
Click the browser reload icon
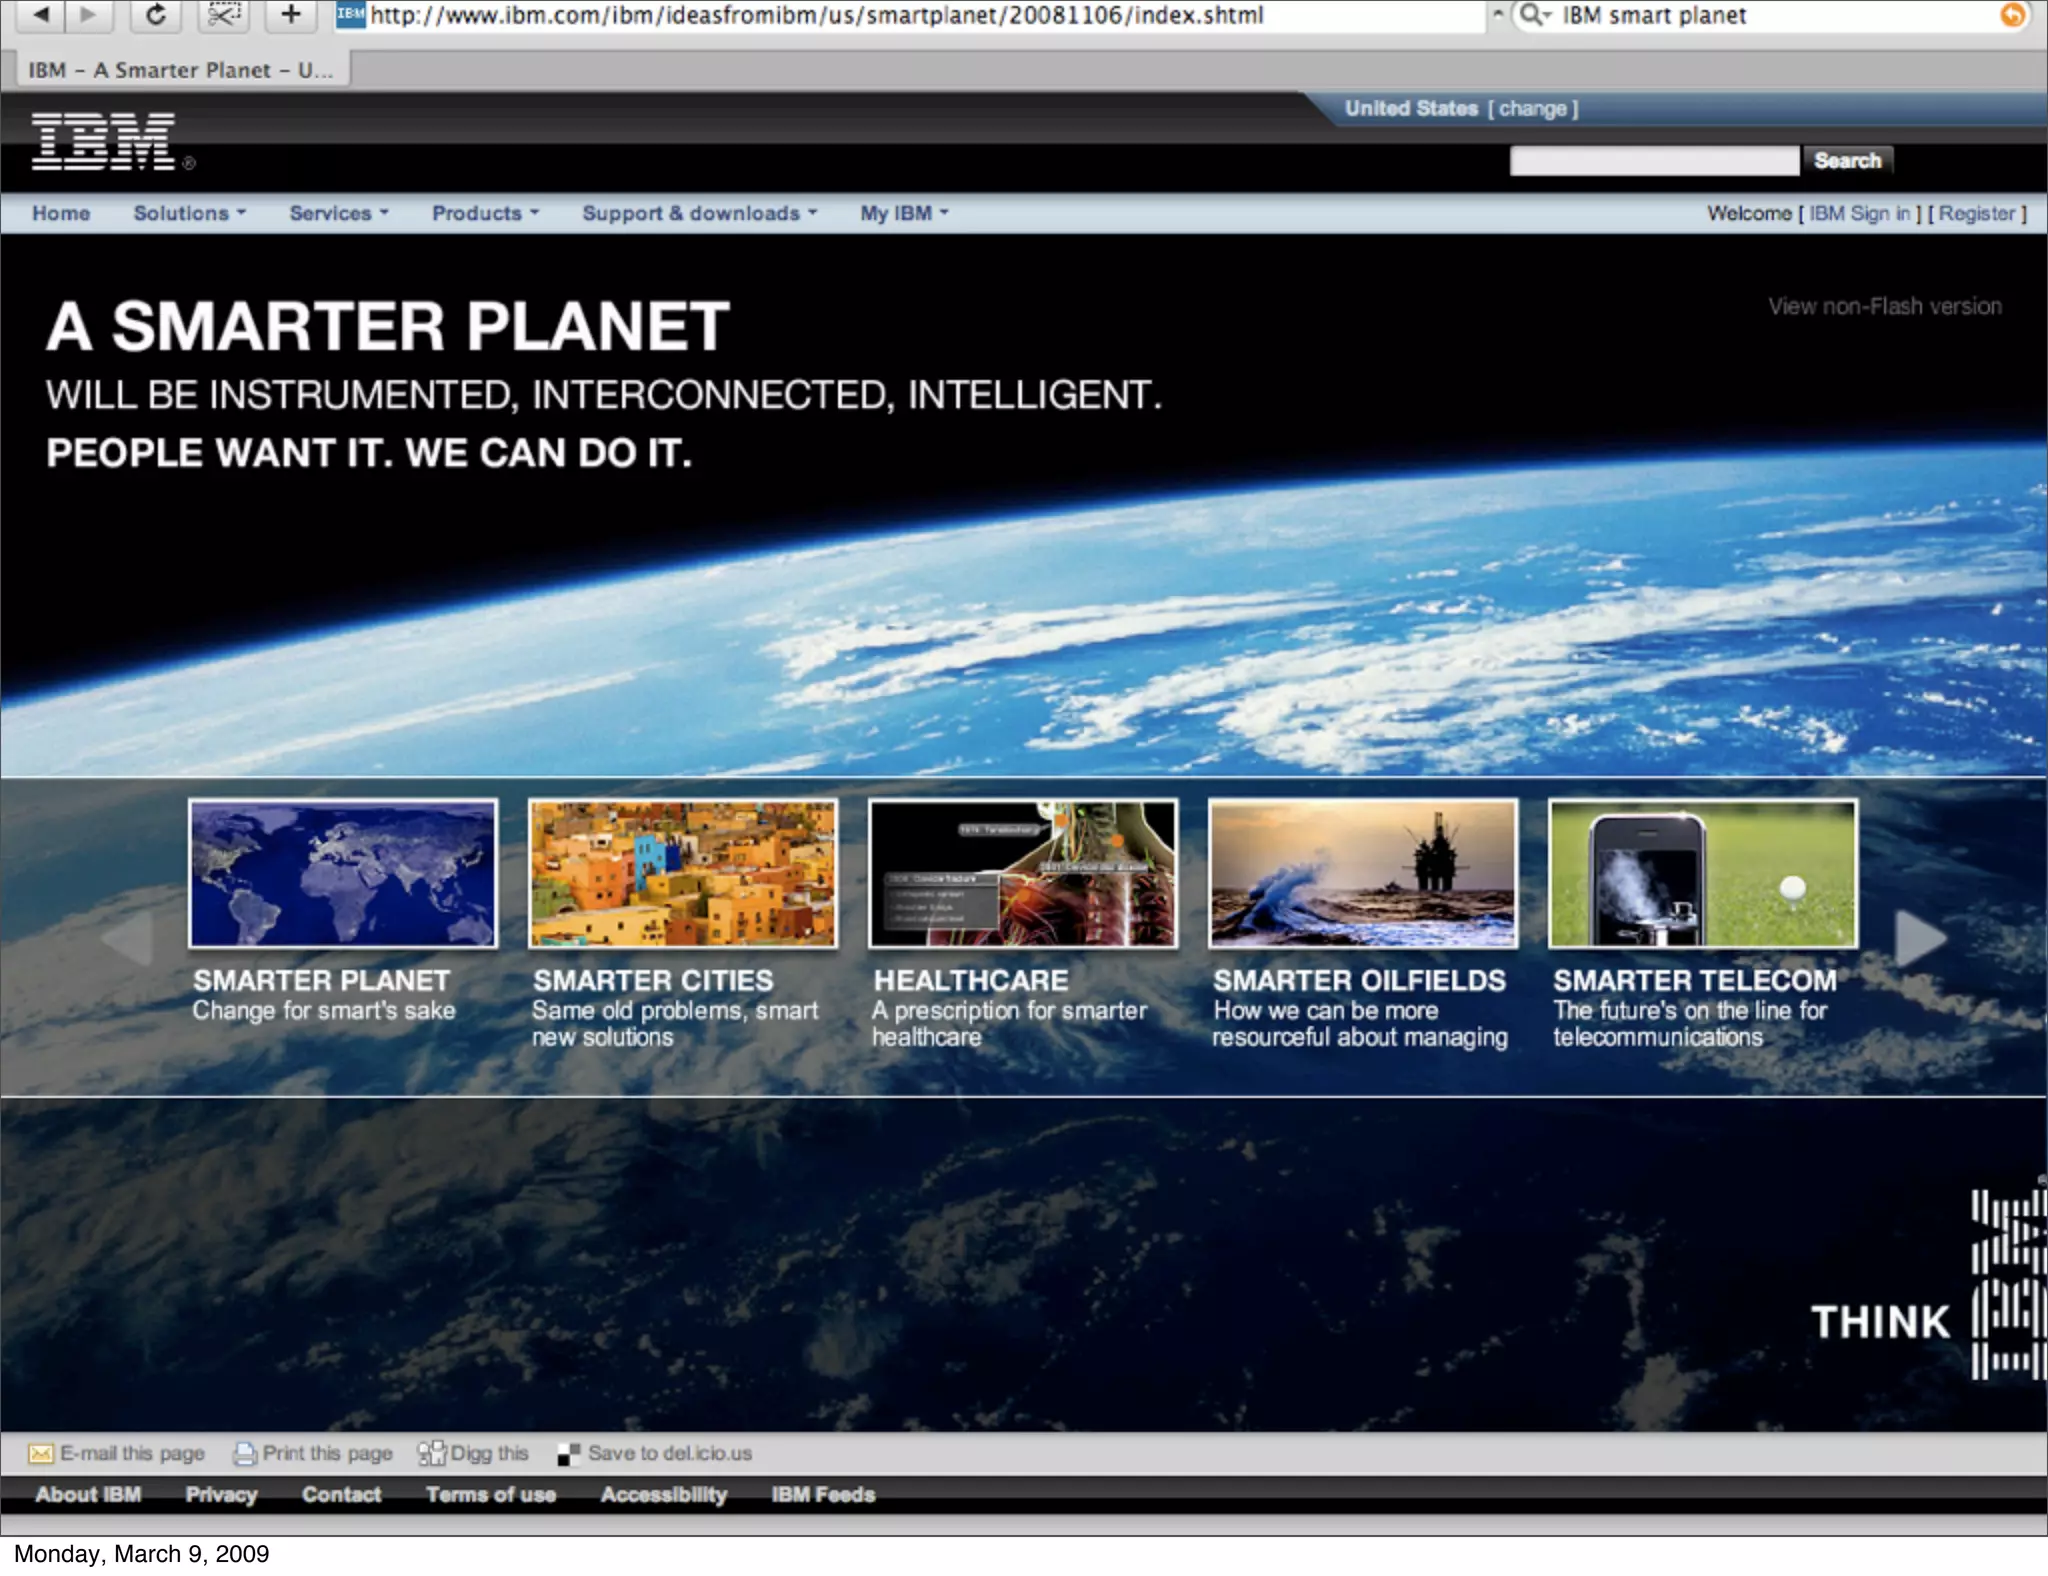point(155,14)
